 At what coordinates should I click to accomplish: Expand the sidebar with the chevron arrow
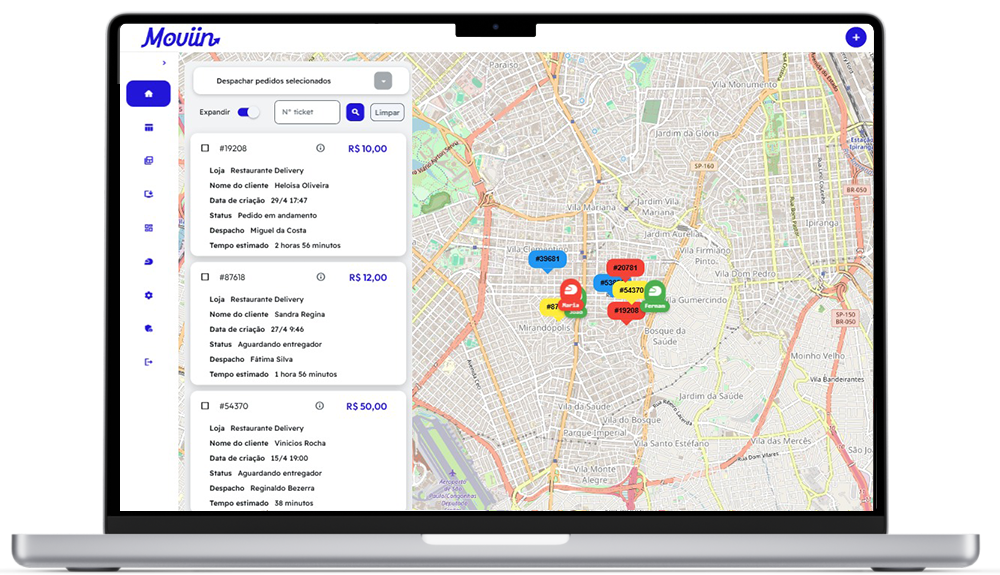164,63
